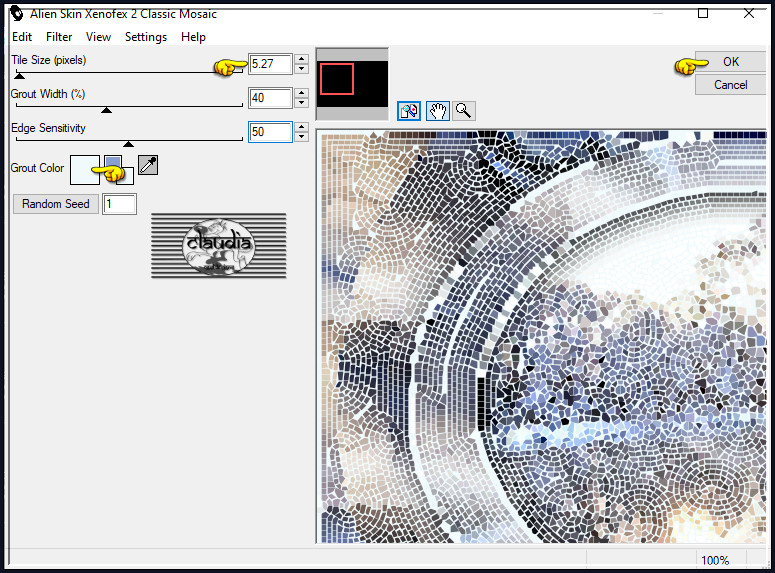
Task: Click the 100% zoom status entry
Action: click(x=715, y=560)
